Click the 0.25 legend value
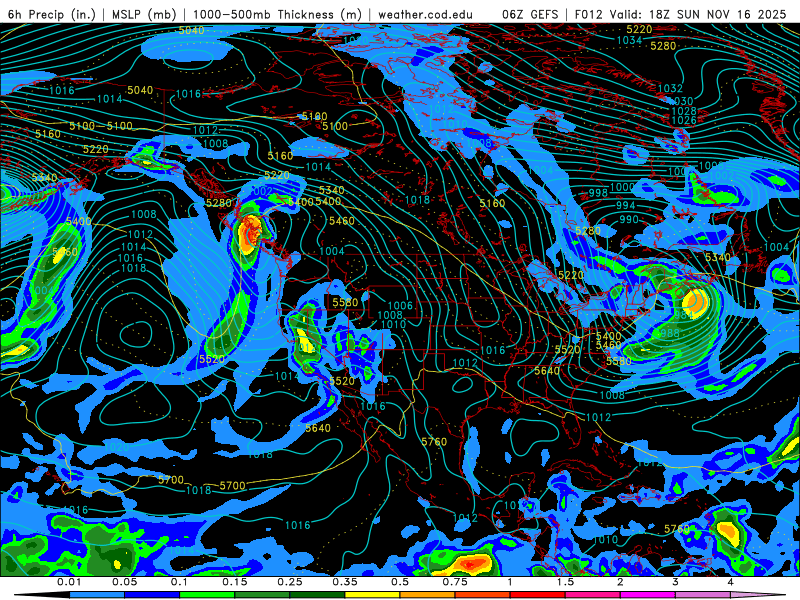The height and width of the screenshot is (600, 800). tap(290, 582)
